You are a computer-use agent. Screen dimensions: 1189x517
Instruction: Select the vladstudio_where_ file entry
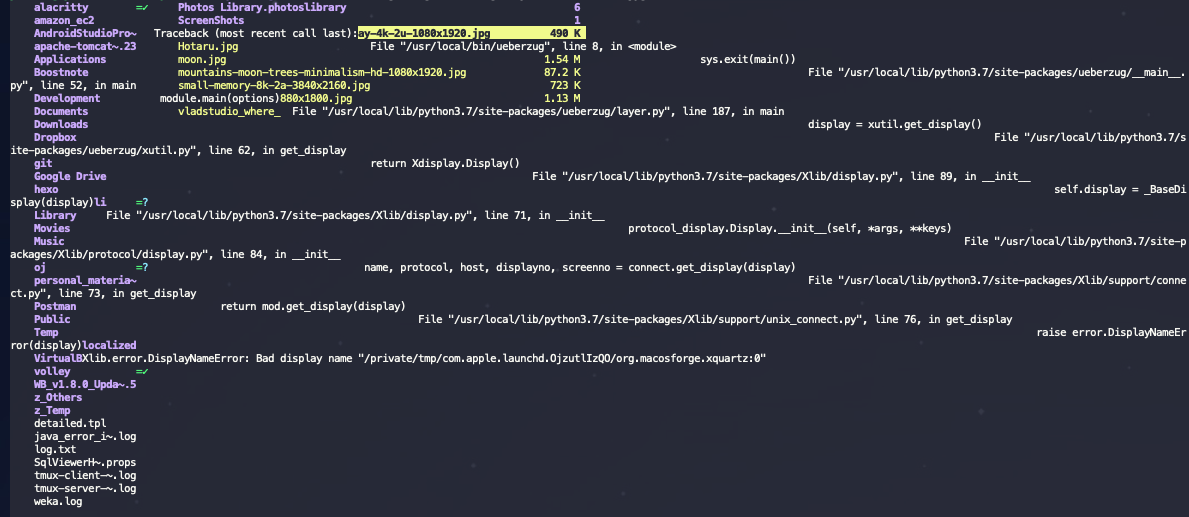(230, 111)
